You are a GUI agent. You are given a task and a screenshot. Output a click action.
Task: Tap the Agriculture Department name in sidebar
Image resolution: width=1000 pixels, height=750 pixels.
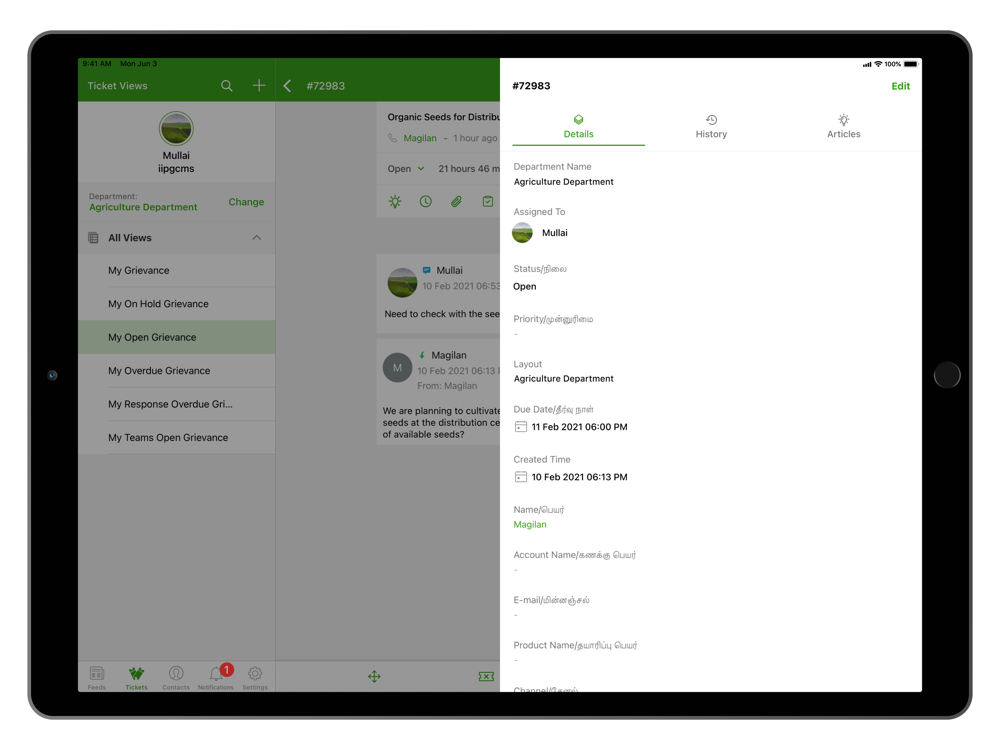143,207
